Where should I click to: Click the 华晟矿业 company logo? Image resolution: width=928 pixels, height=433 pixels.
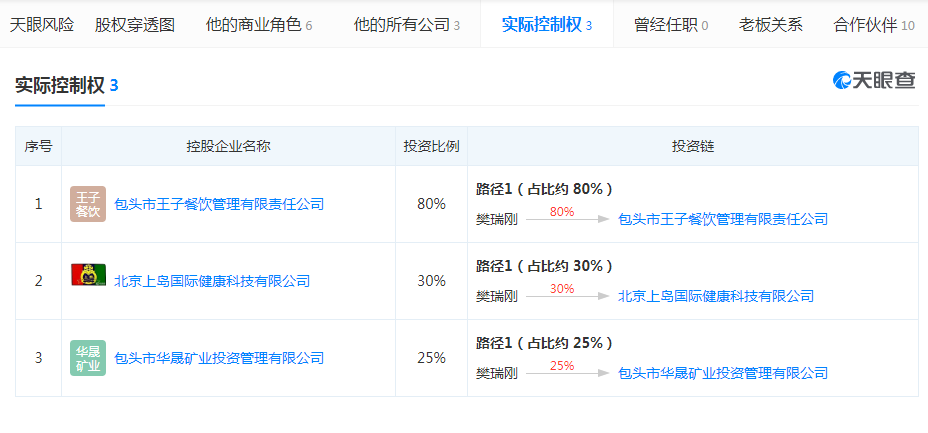[88, 358]
